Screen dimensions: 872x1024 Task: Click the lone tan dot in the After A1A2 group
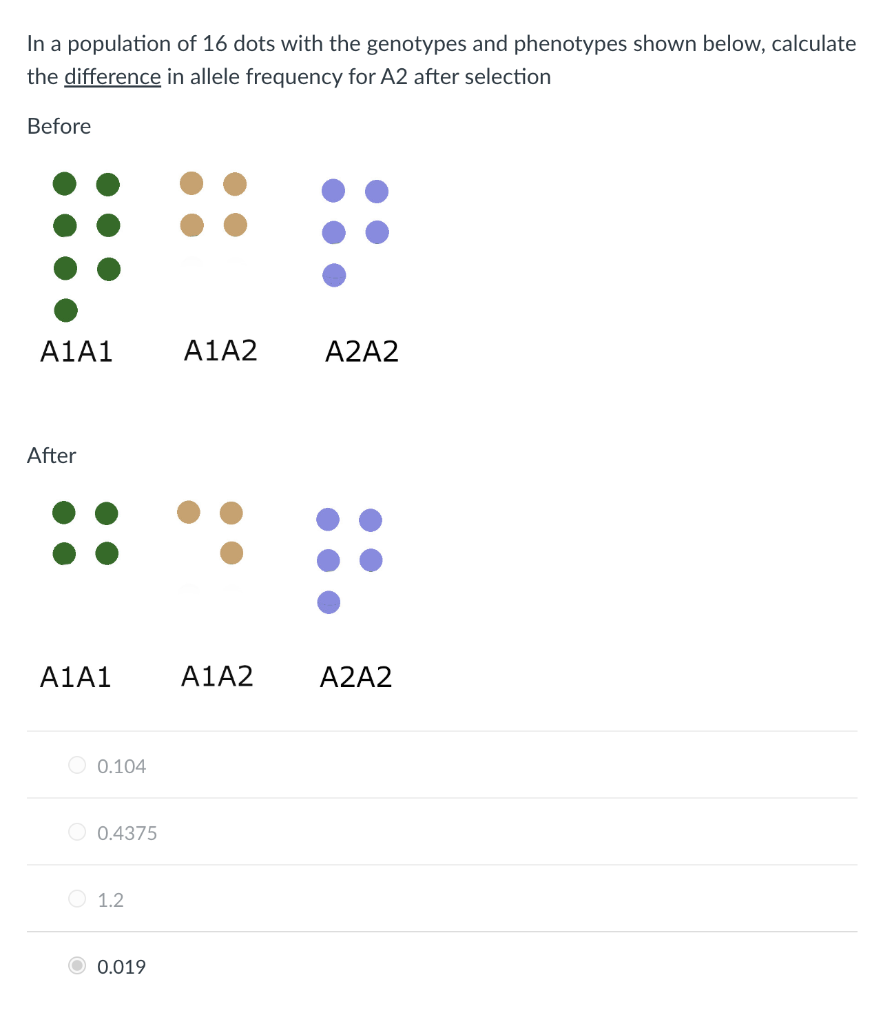(231, 552)
